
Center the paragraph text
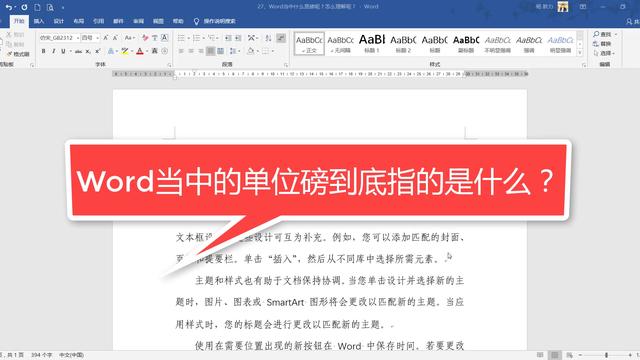coord(191,51)
